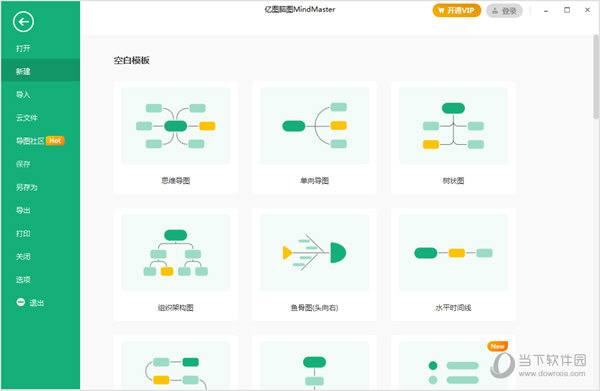Maximize the MindMaster window

coord(567,10)
